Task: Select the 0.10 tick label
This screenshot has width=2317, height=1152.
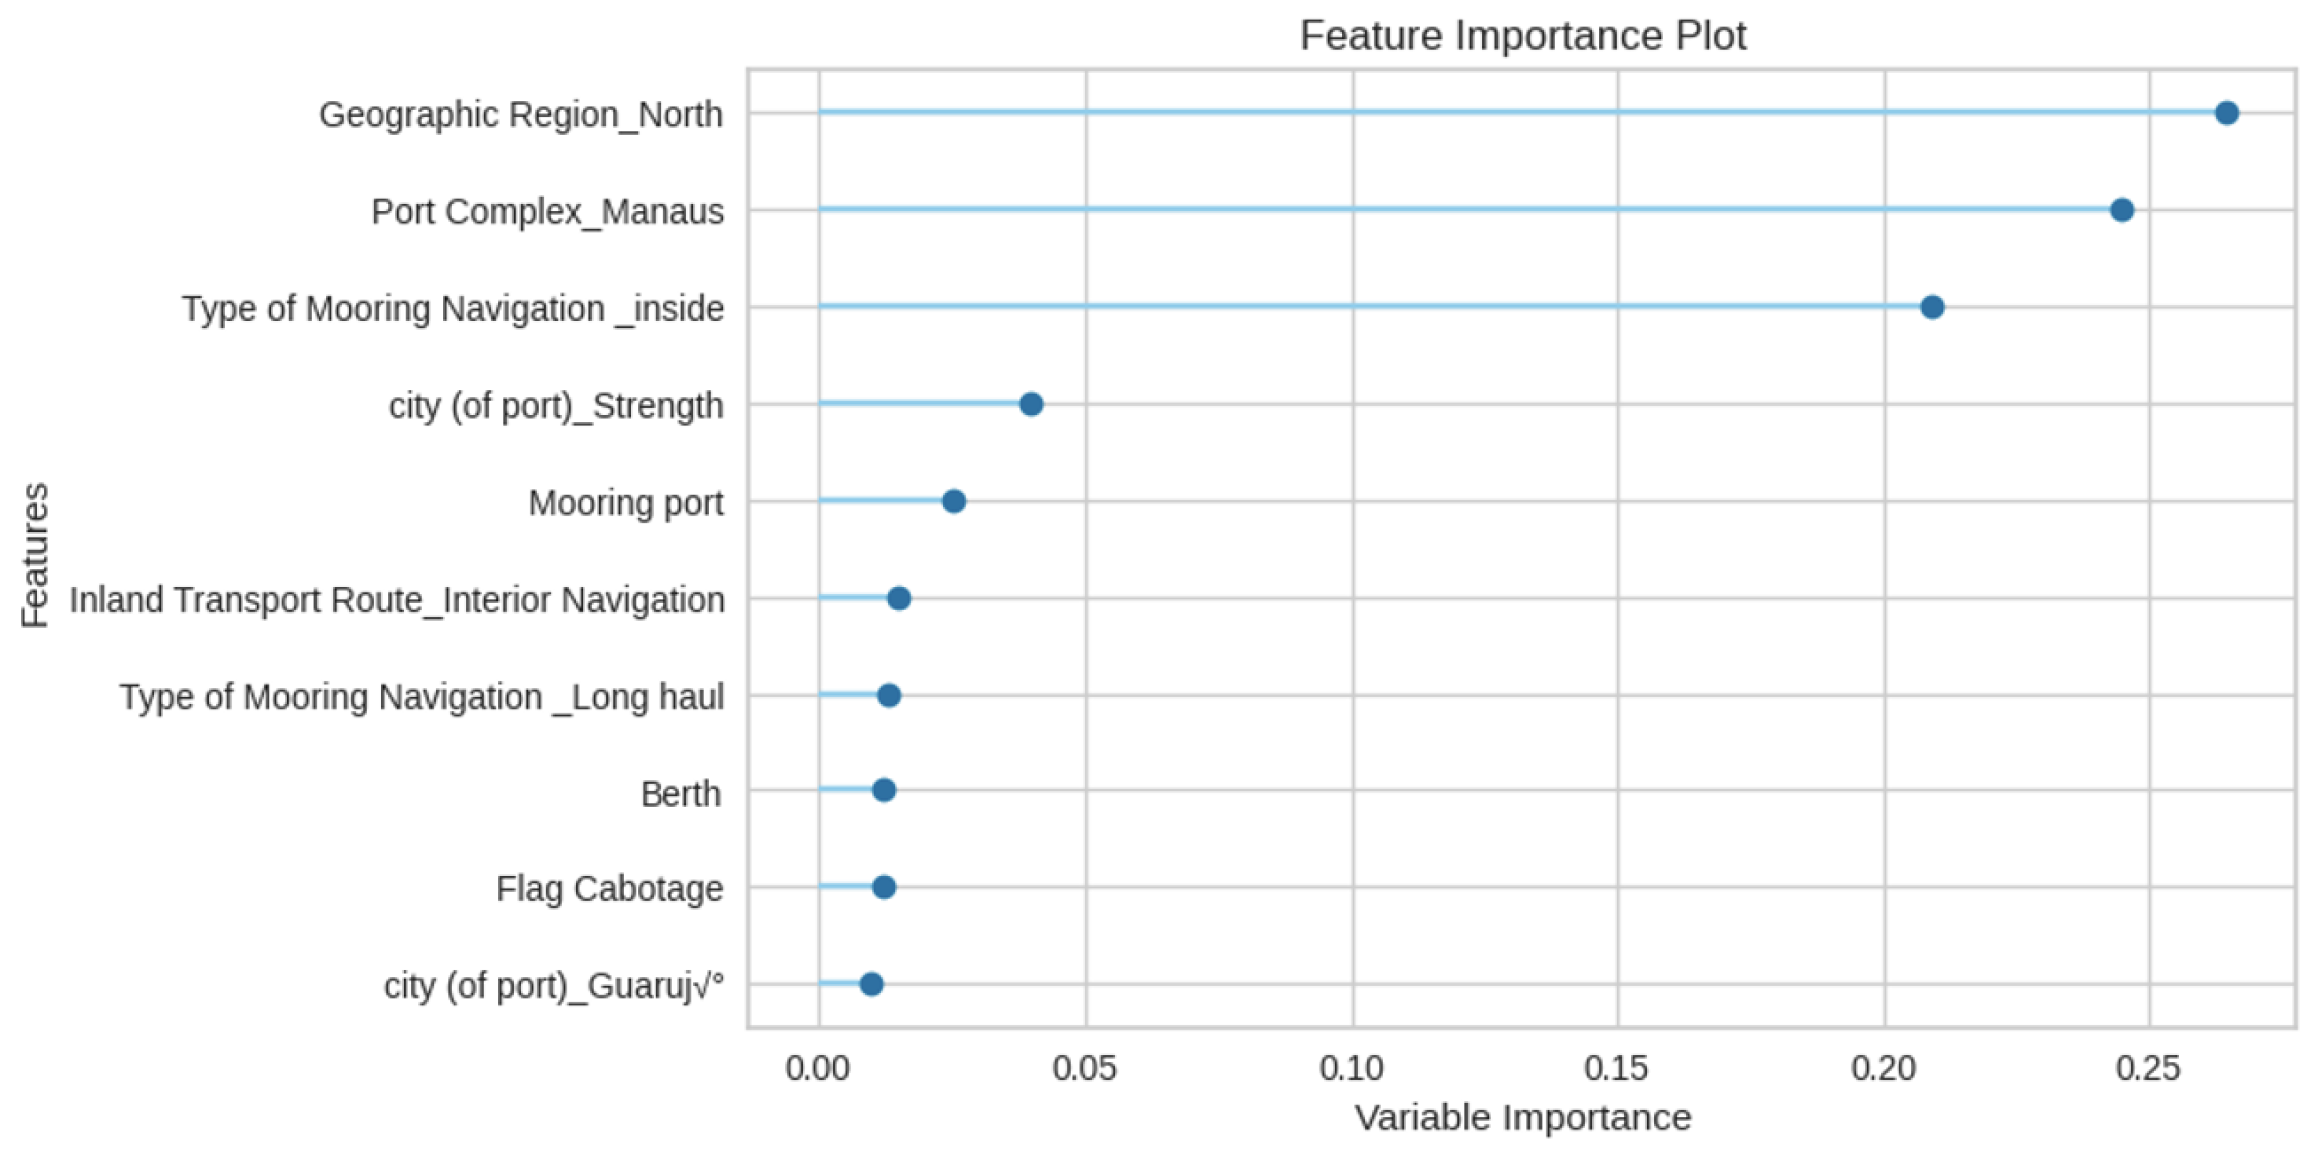Action: click(1351, 1068)
